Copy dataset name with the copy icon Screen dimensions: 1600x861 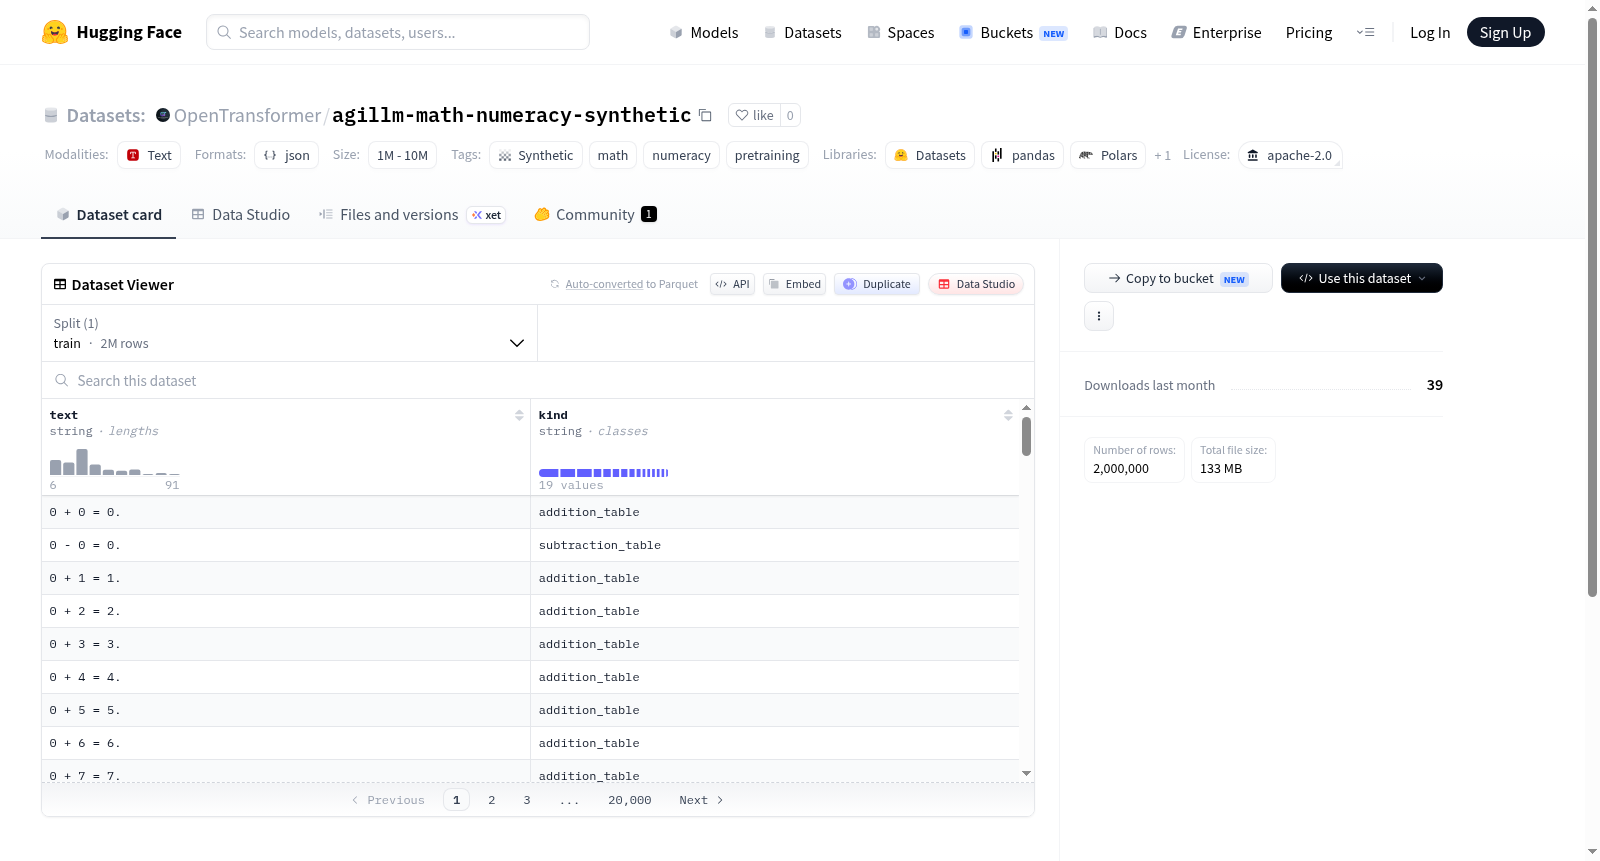705,115
